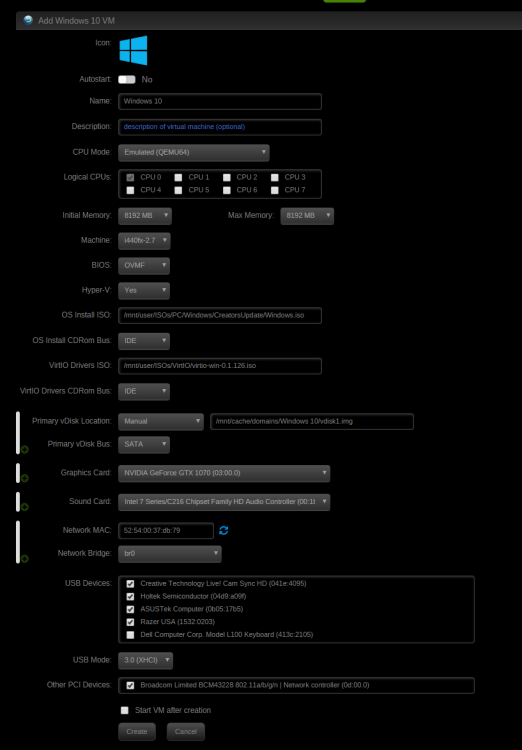The width and height of the screenshot is (522, 750).
Task: Toggle the CPU 0 checkbox
Action: [130, 177]
